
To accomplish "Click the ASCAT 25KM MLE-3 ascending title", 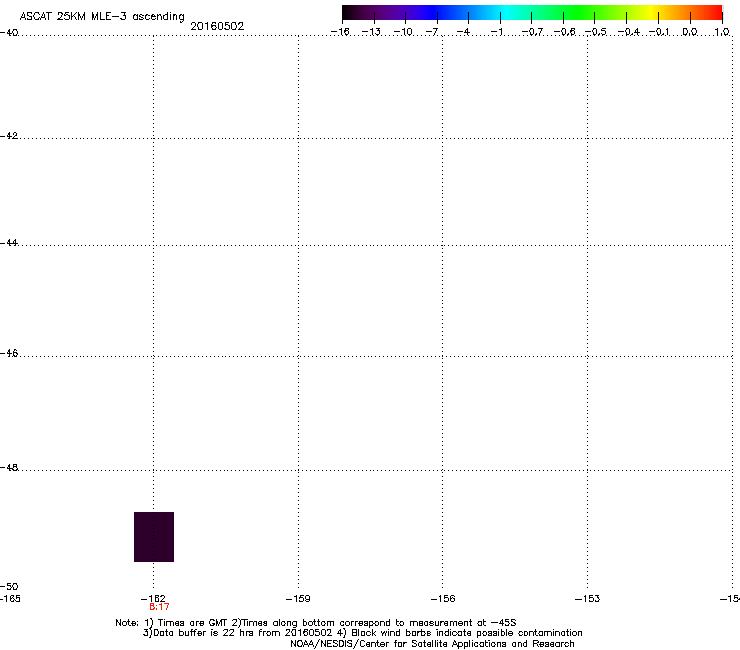I will pos(102,17).
